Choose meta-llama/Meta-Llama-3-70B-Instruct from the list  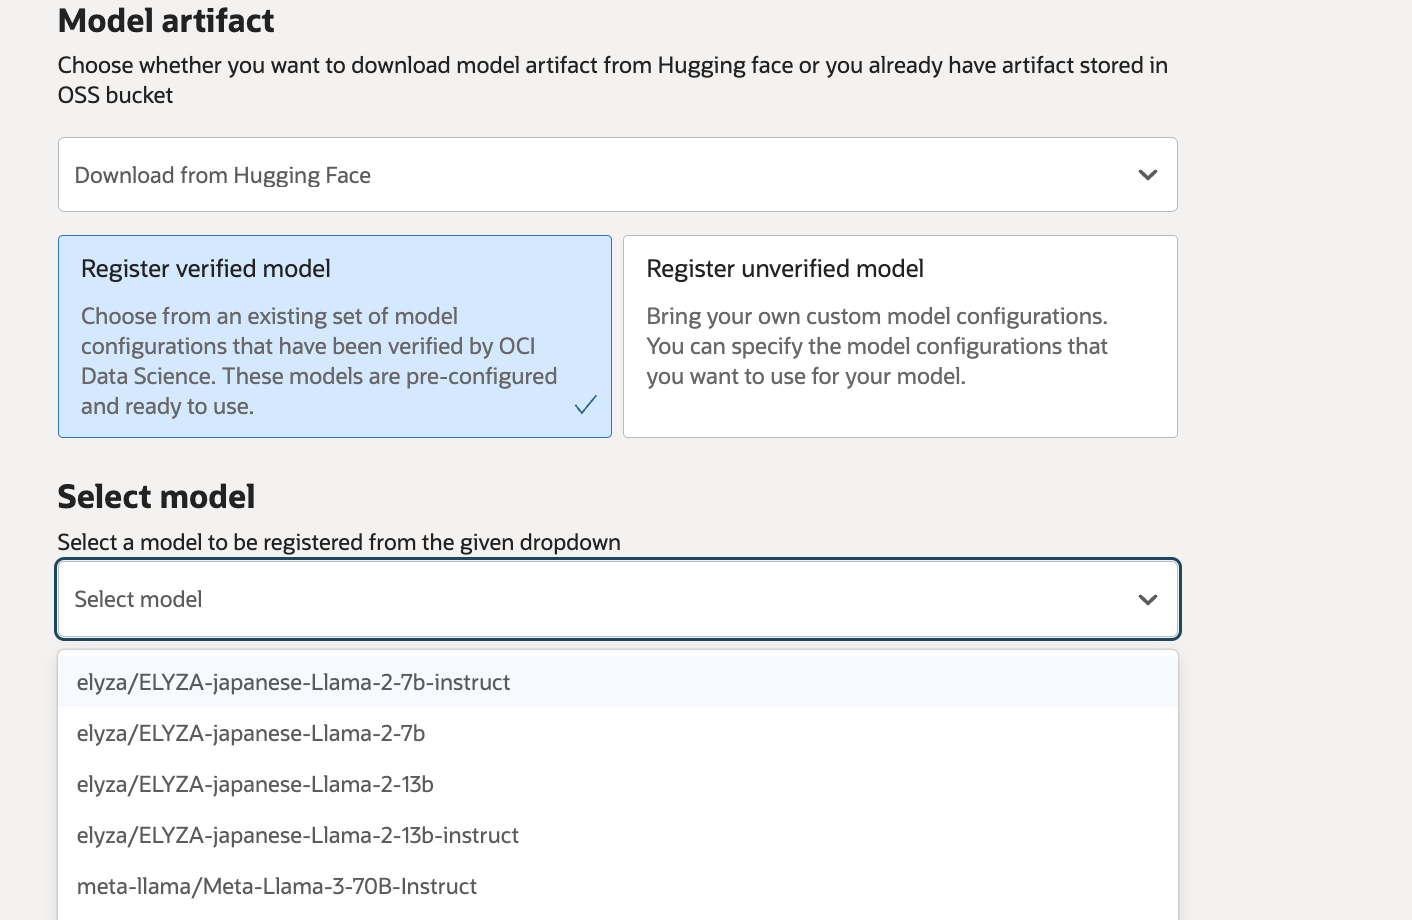(277, 886)
